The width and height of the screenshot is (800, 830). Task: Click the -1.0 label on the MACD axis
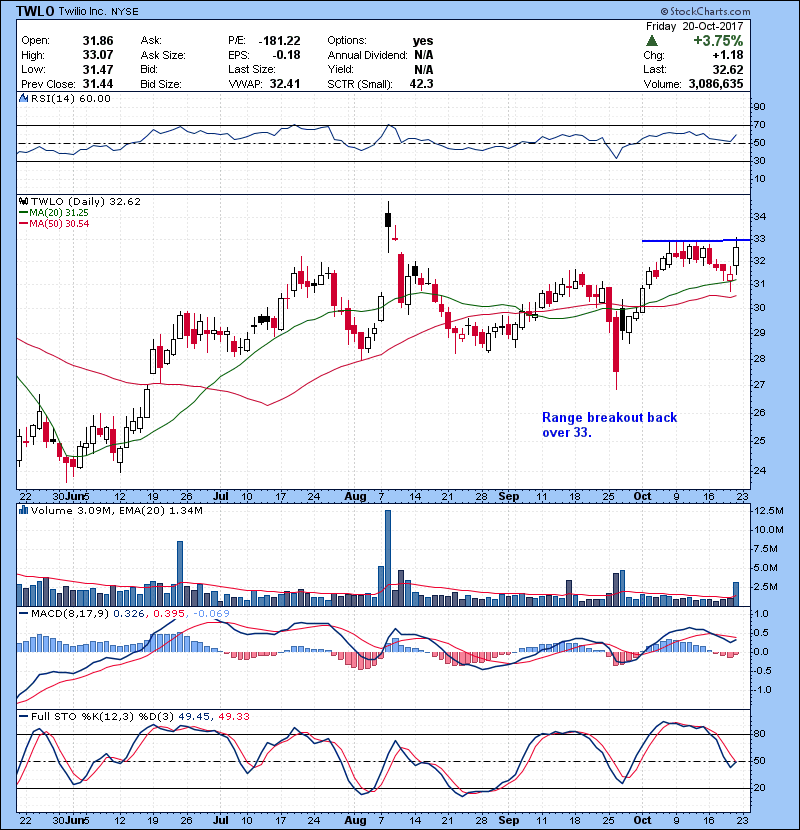point(761,690)
